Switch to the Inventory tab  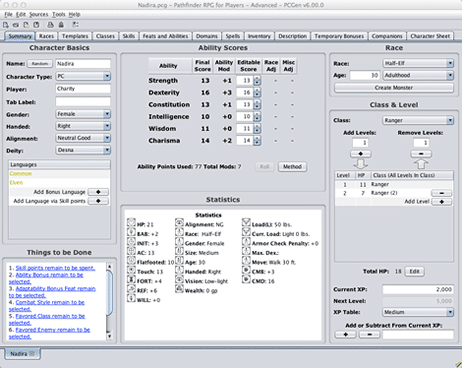click(x=259, y=36)
